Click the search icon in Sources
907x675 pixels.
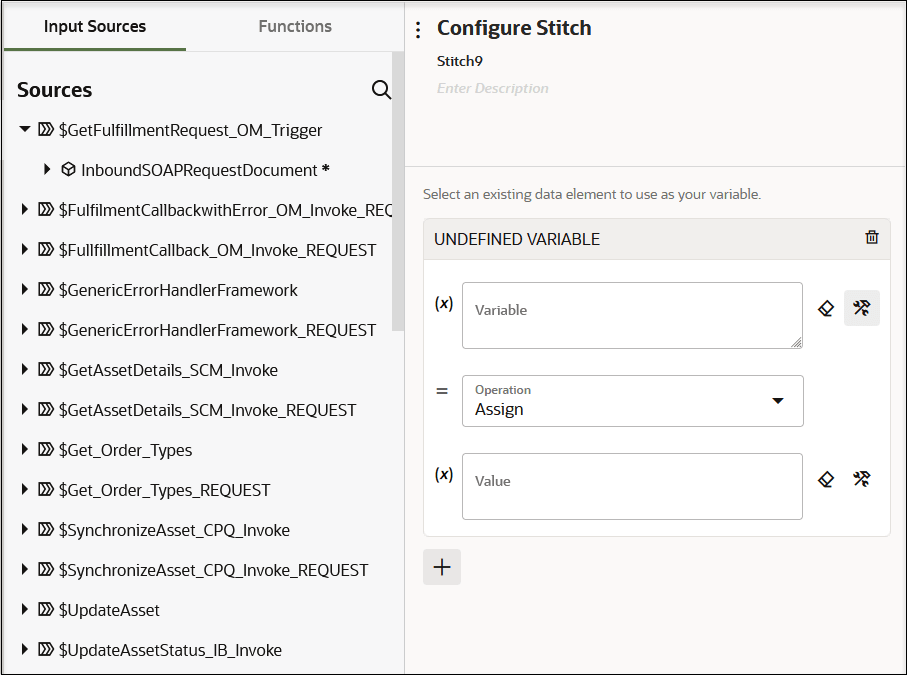click(x=381, y=90)
